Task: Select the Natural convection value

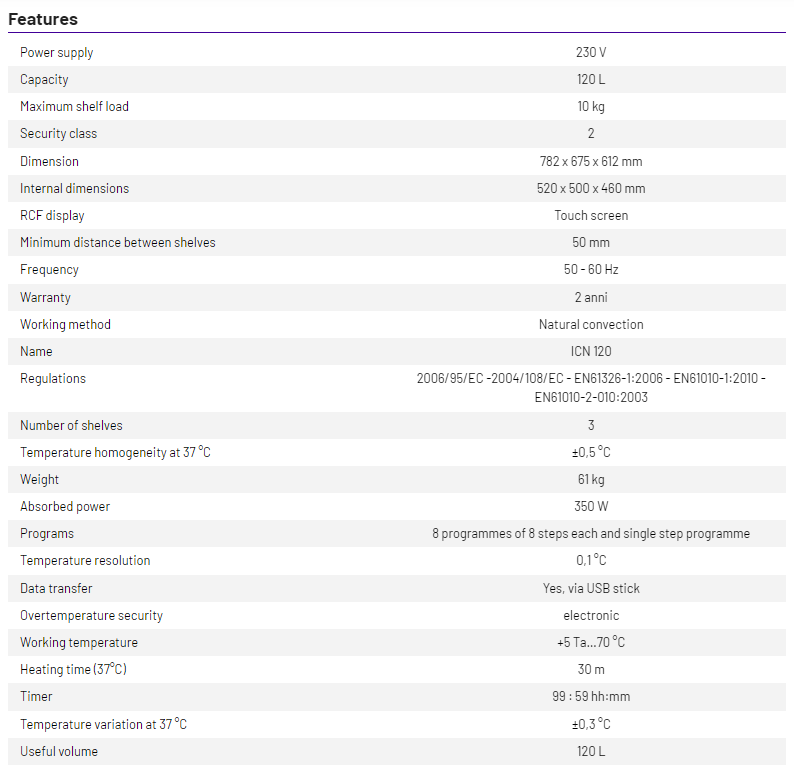Action: [590, 324]
